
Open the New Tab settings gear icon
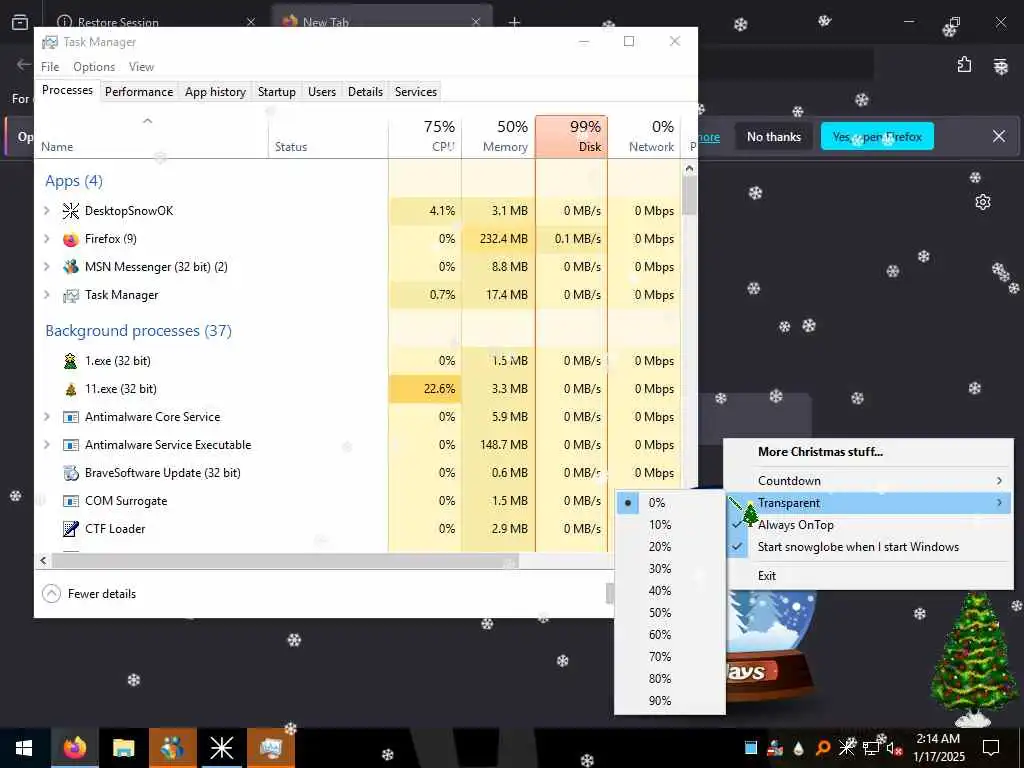click(x=982, y=202)
